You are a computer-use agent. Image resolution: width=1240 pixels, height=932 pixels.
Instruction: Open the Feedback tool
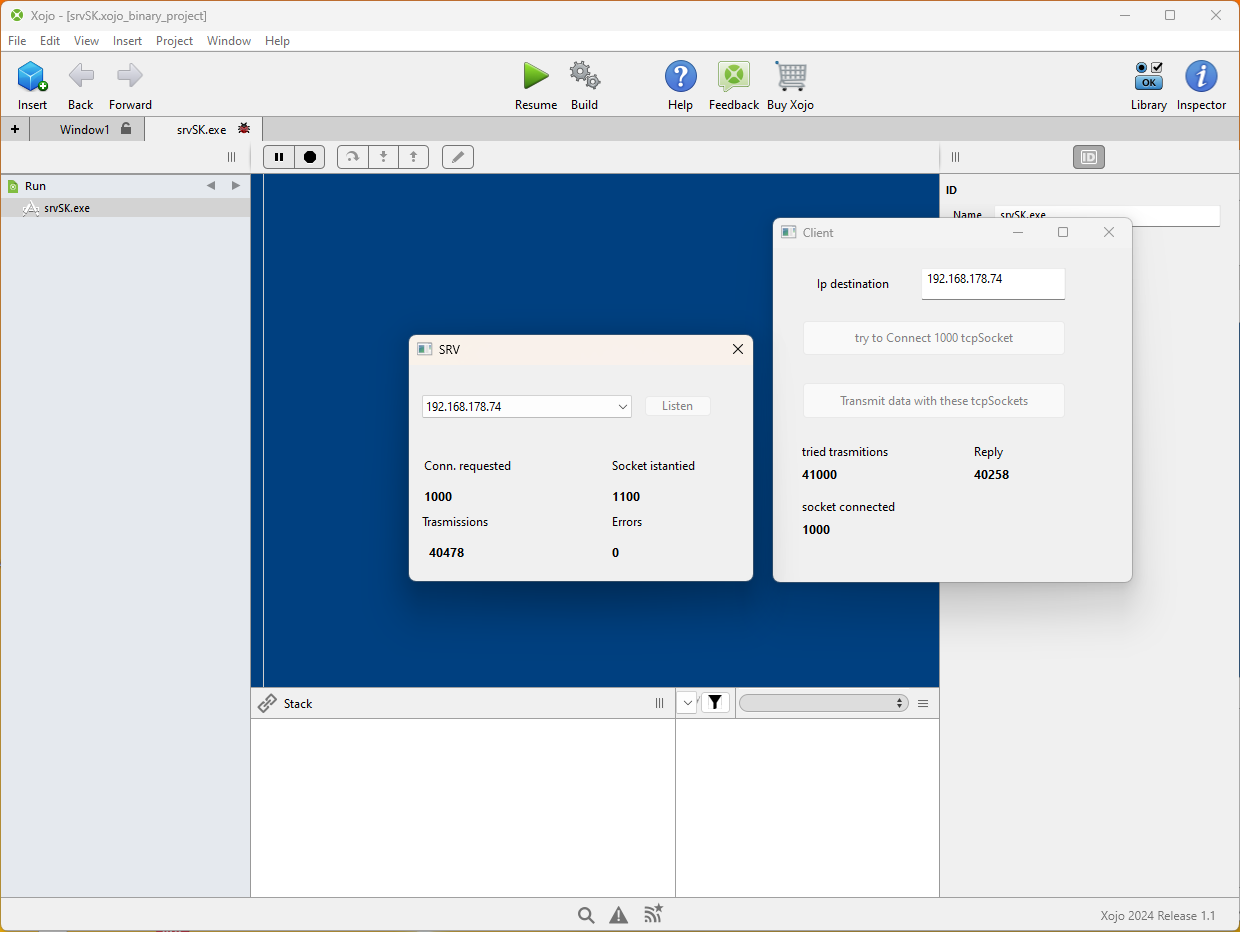tap(734, 76)
